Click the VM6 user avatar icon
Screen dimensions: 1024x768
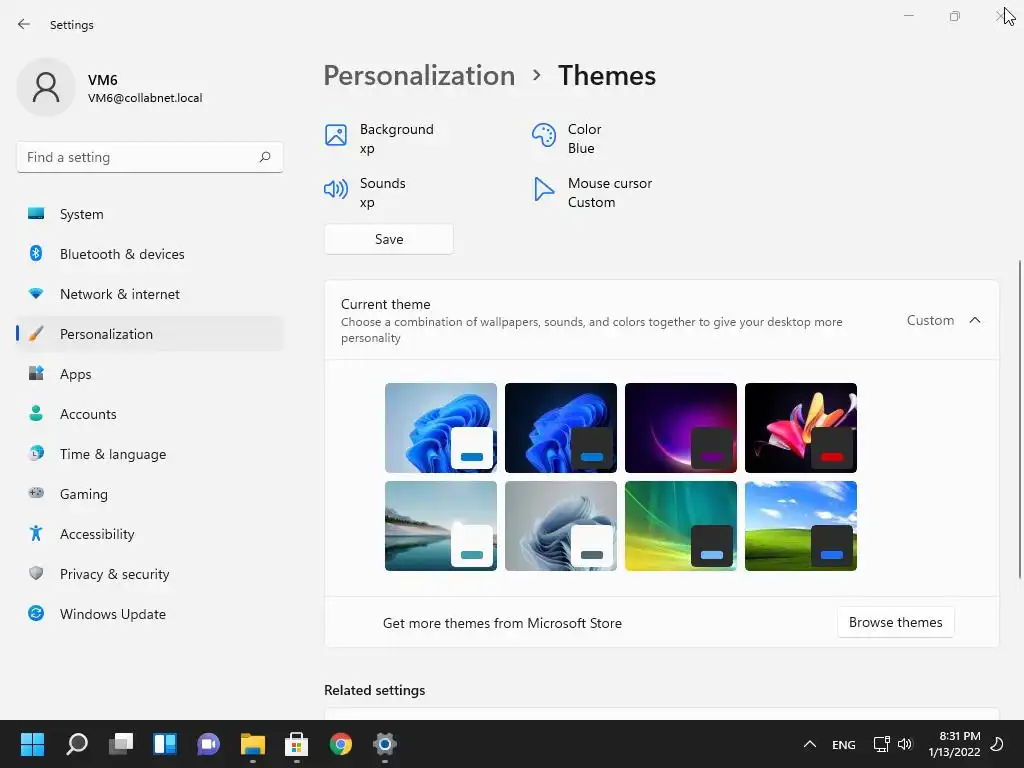(x=46, y=87)
